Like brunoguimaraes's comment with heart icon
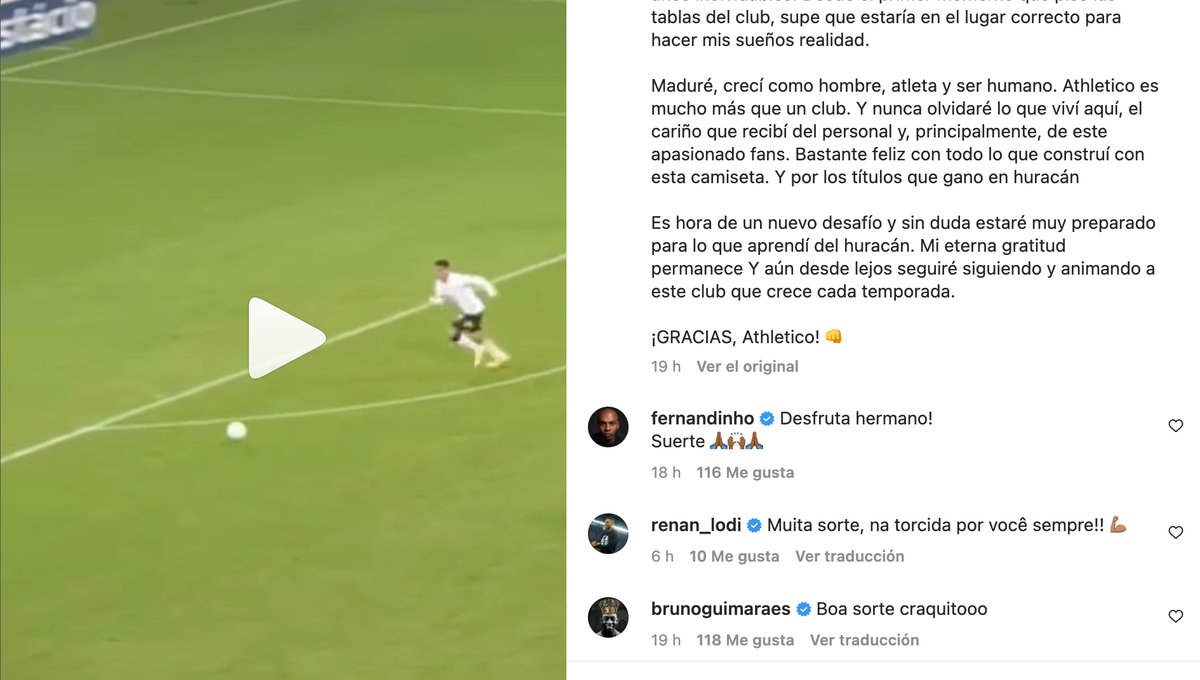This screenshot has width=1200, height=680. 1176,617
